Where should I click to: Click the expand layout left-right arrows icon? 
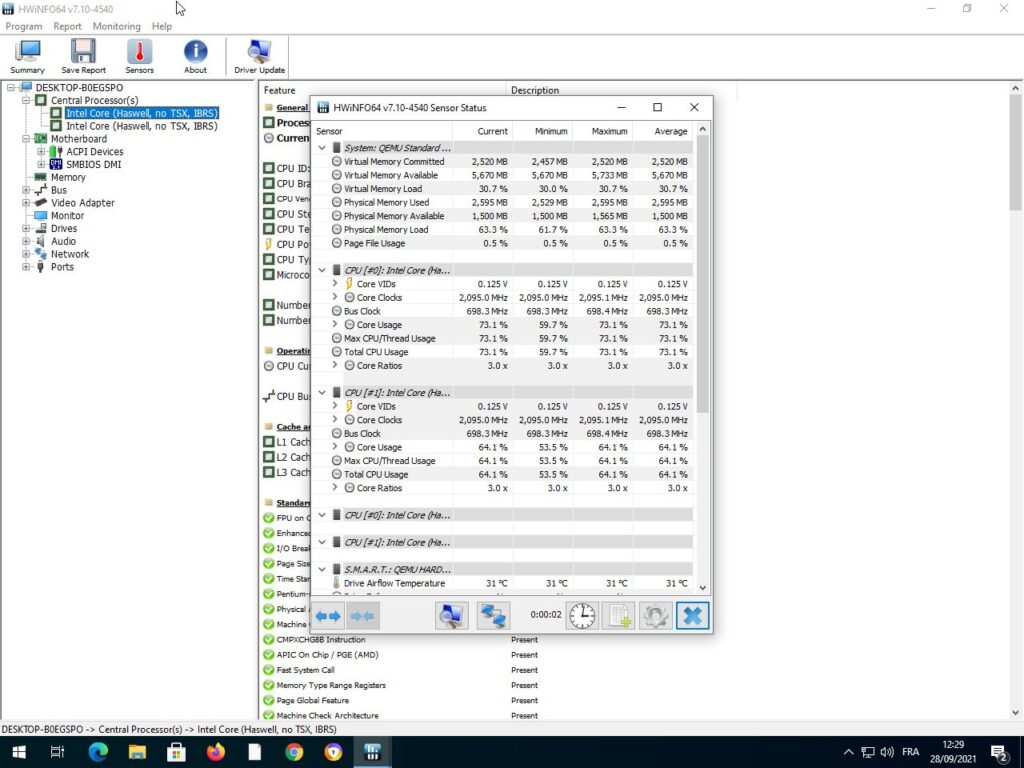pos(328,616)
